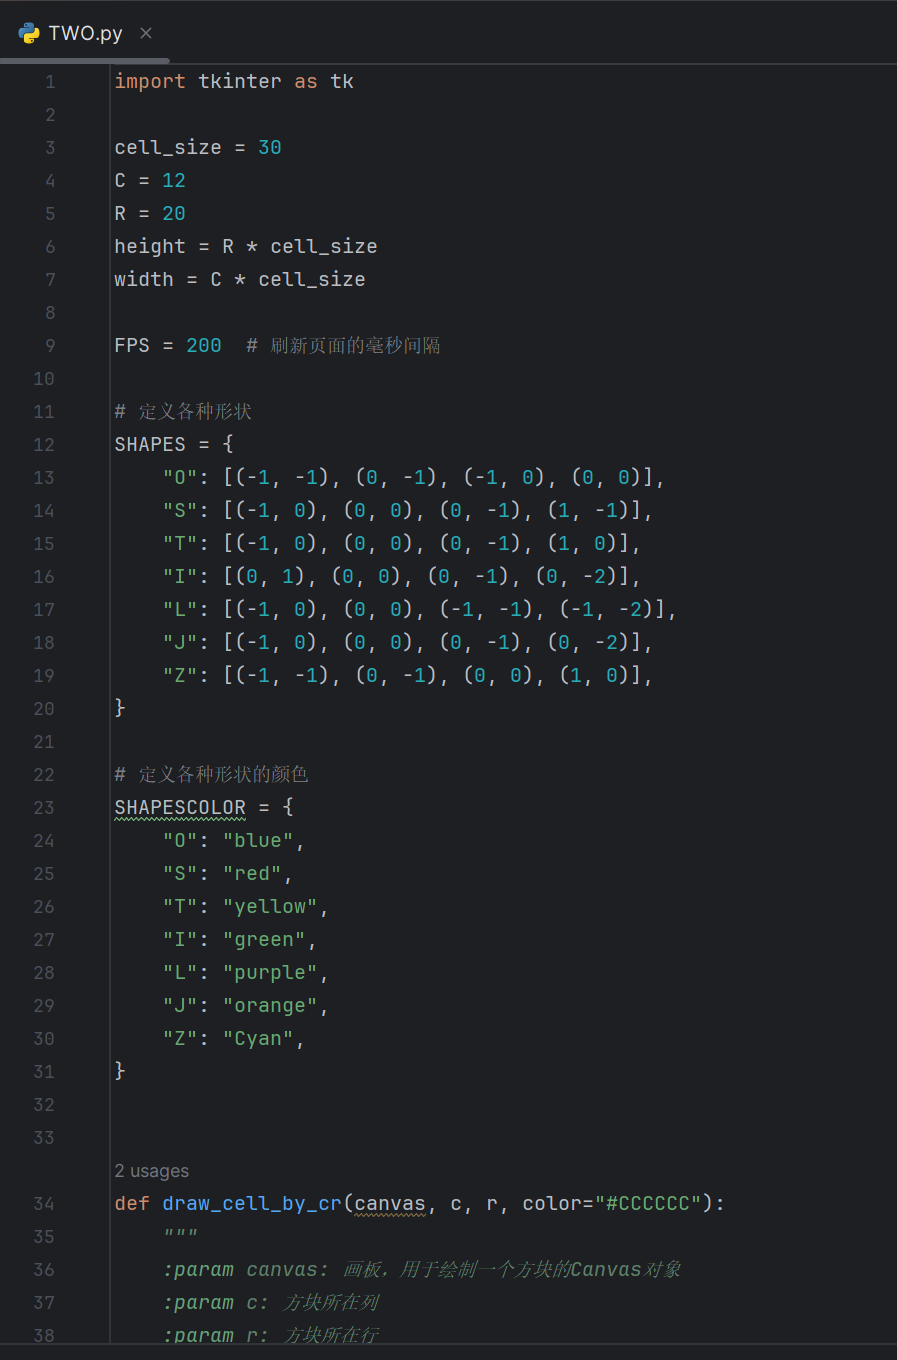Viewport: 897px width, 1360px height.
Task: Click the opening brace after SHAPESCOLOR
Action: [x=288, y=807]
